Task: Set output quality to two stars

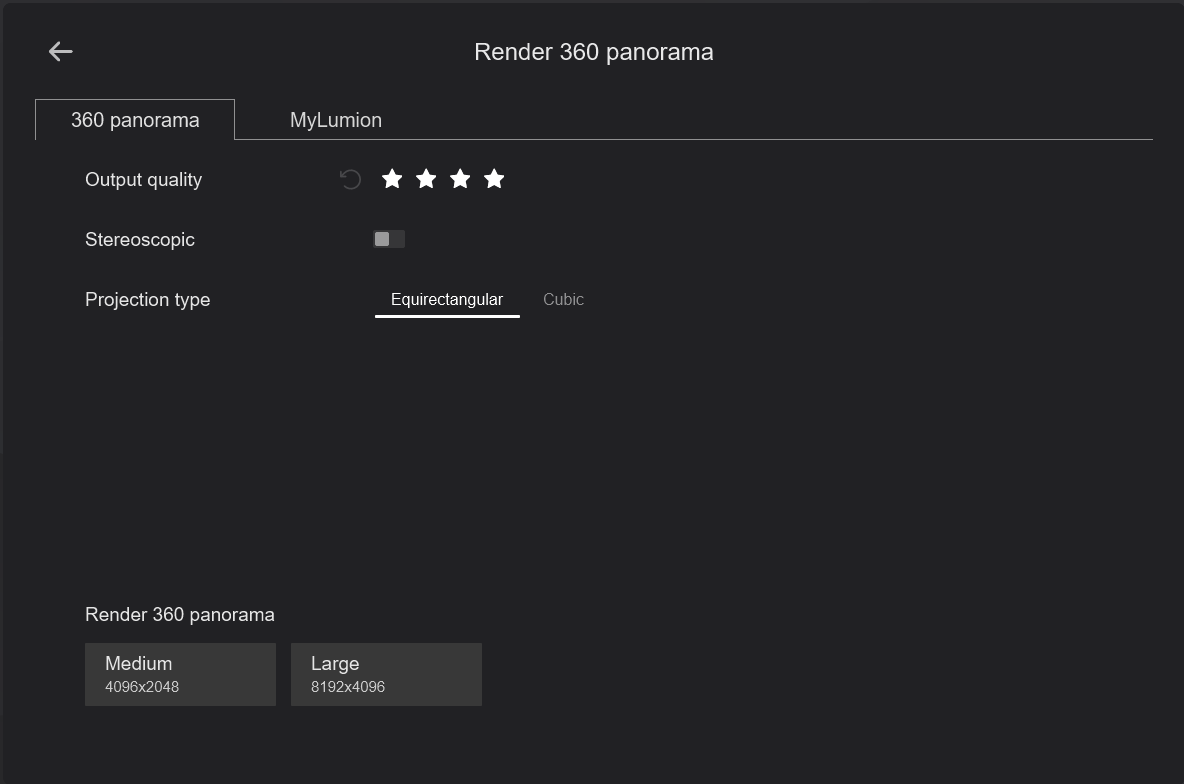Action: point(426,179)
